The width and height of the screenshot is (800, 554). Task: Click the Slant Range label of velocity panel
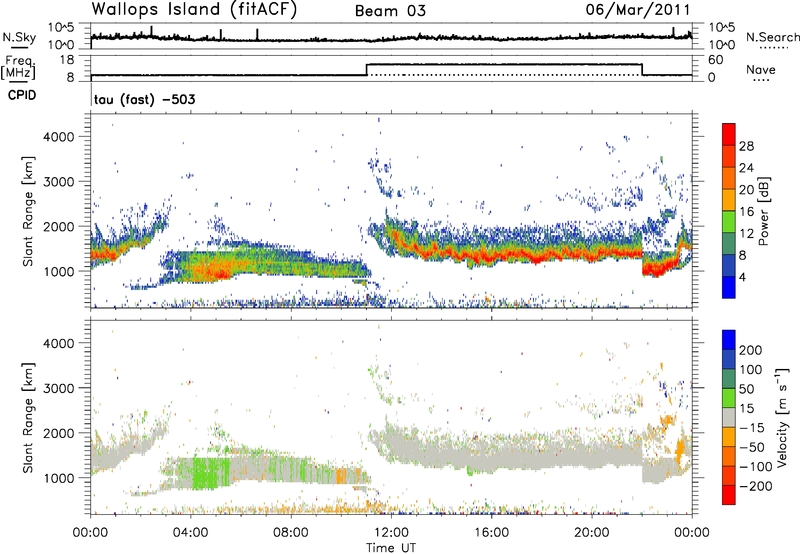click(x=28, y=417)
